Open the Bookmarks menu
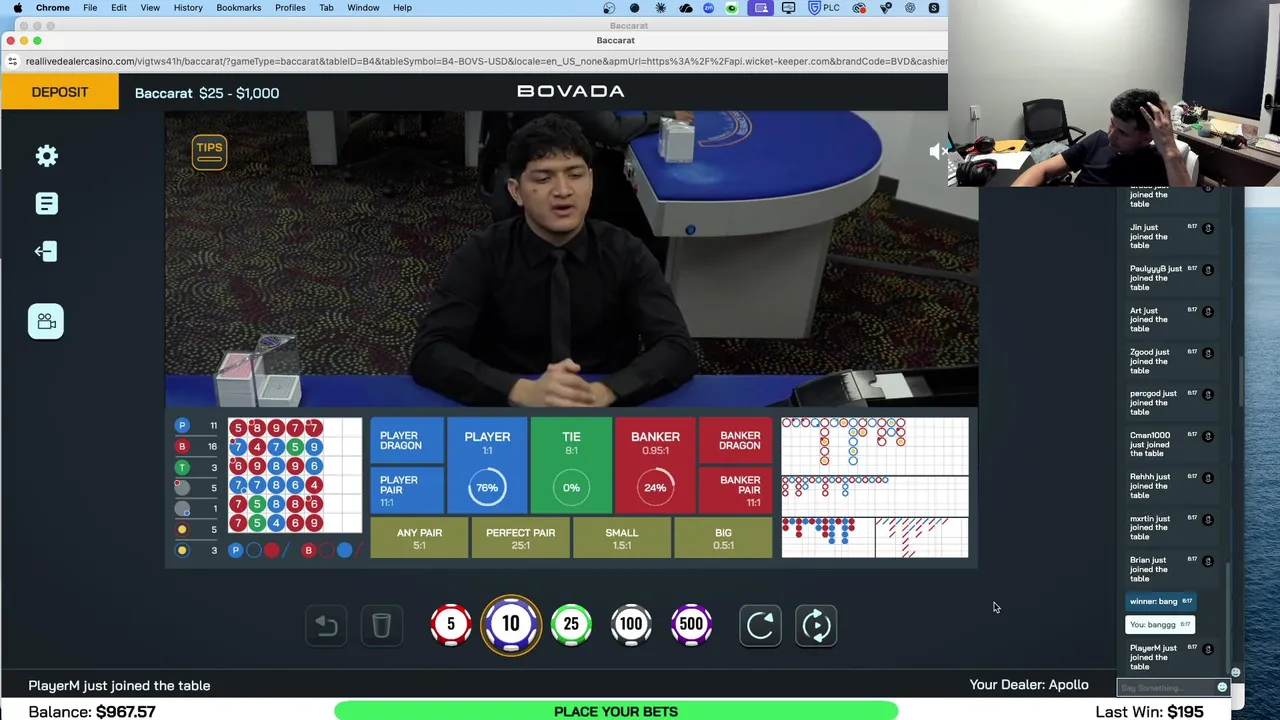 tap(239, 8)
